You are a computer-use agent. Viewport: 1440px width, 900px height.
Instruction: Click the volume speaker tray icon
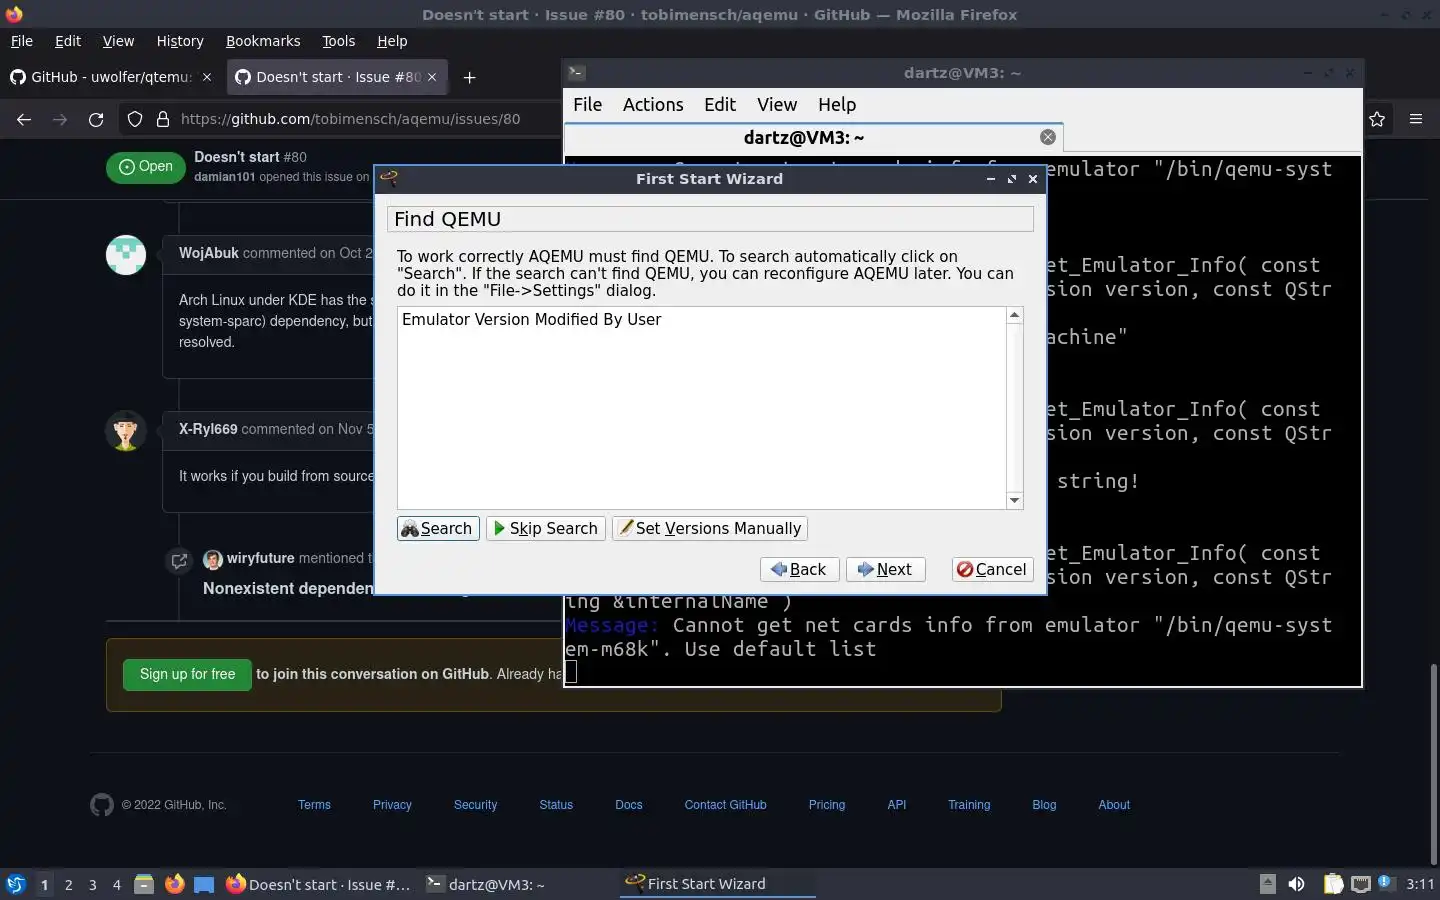pos(1296,884)
